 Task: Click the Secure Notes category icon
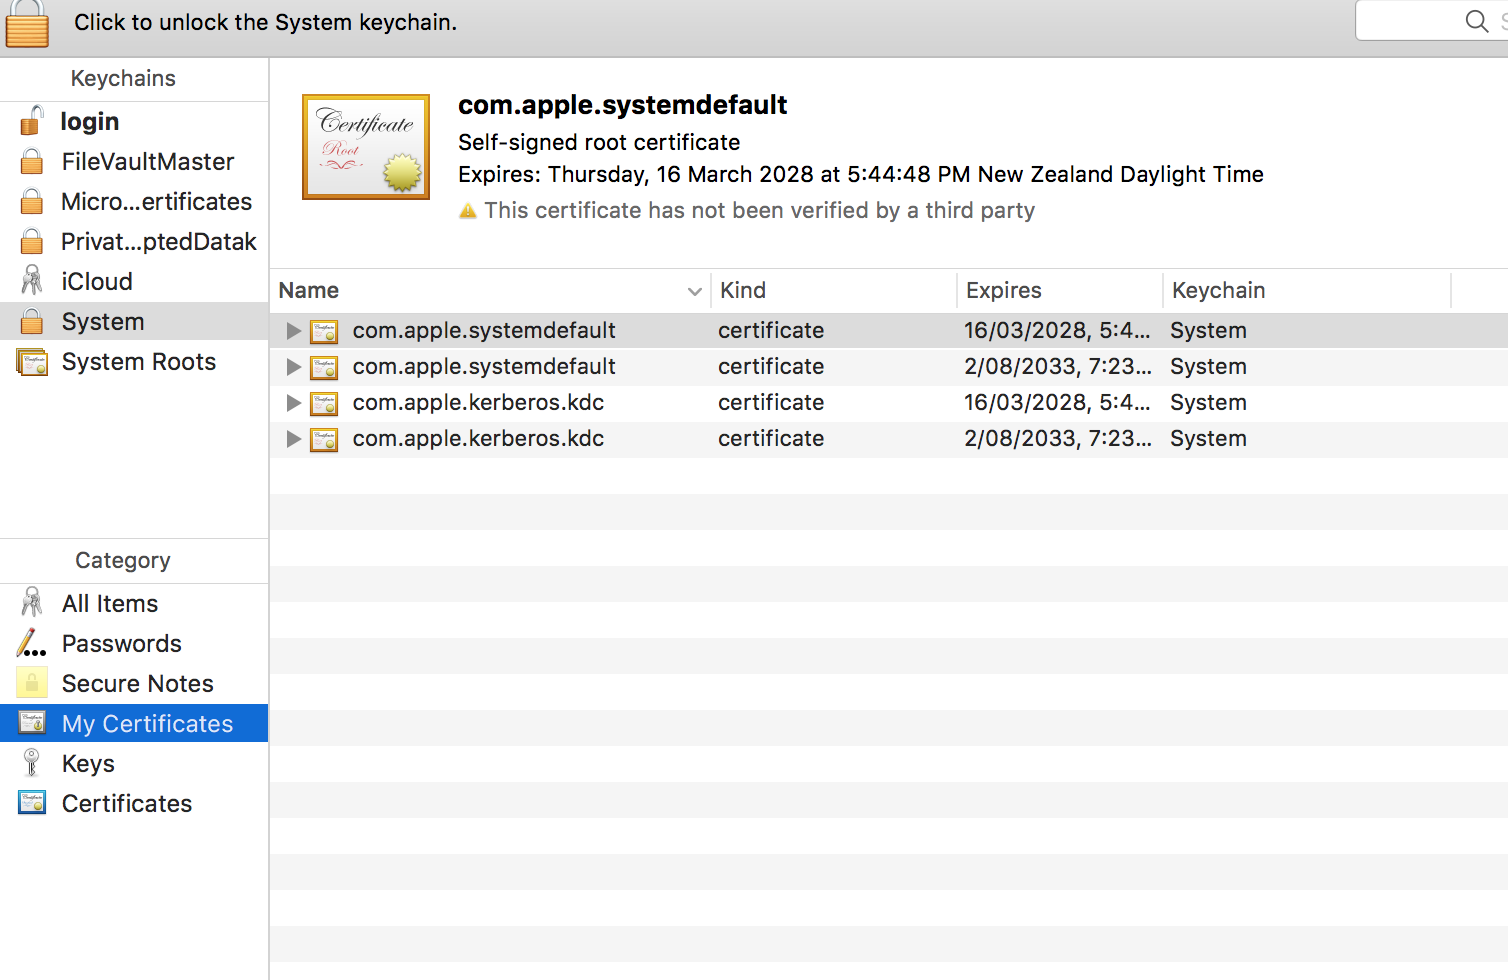click(x=32, y=684)
